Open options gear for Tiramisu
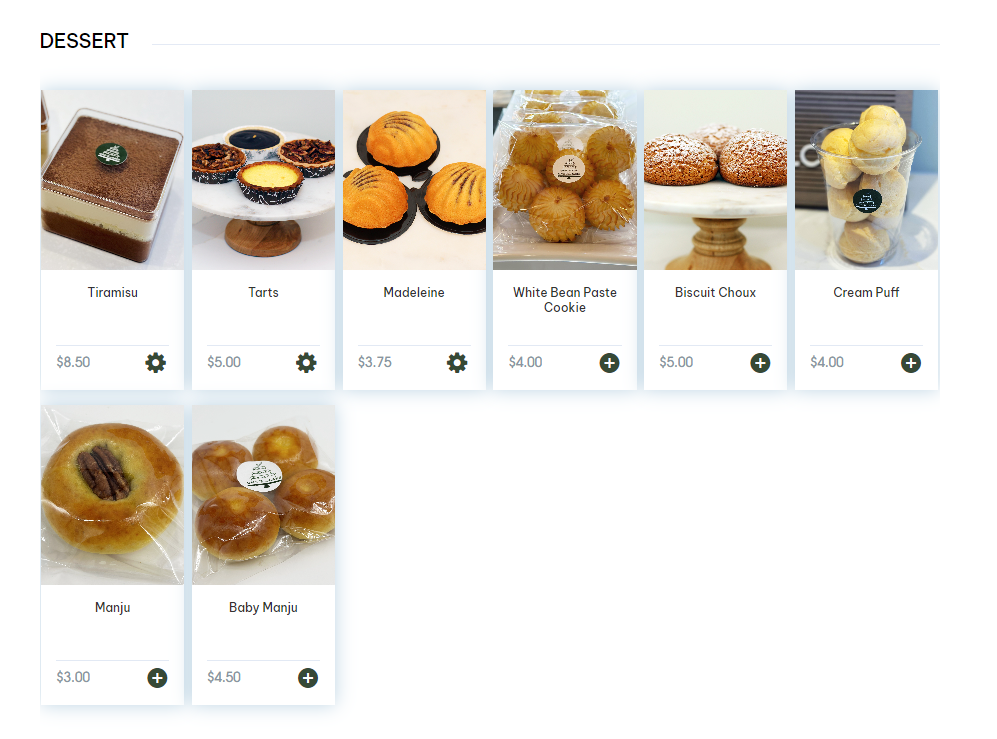 [x=155, y=363]
